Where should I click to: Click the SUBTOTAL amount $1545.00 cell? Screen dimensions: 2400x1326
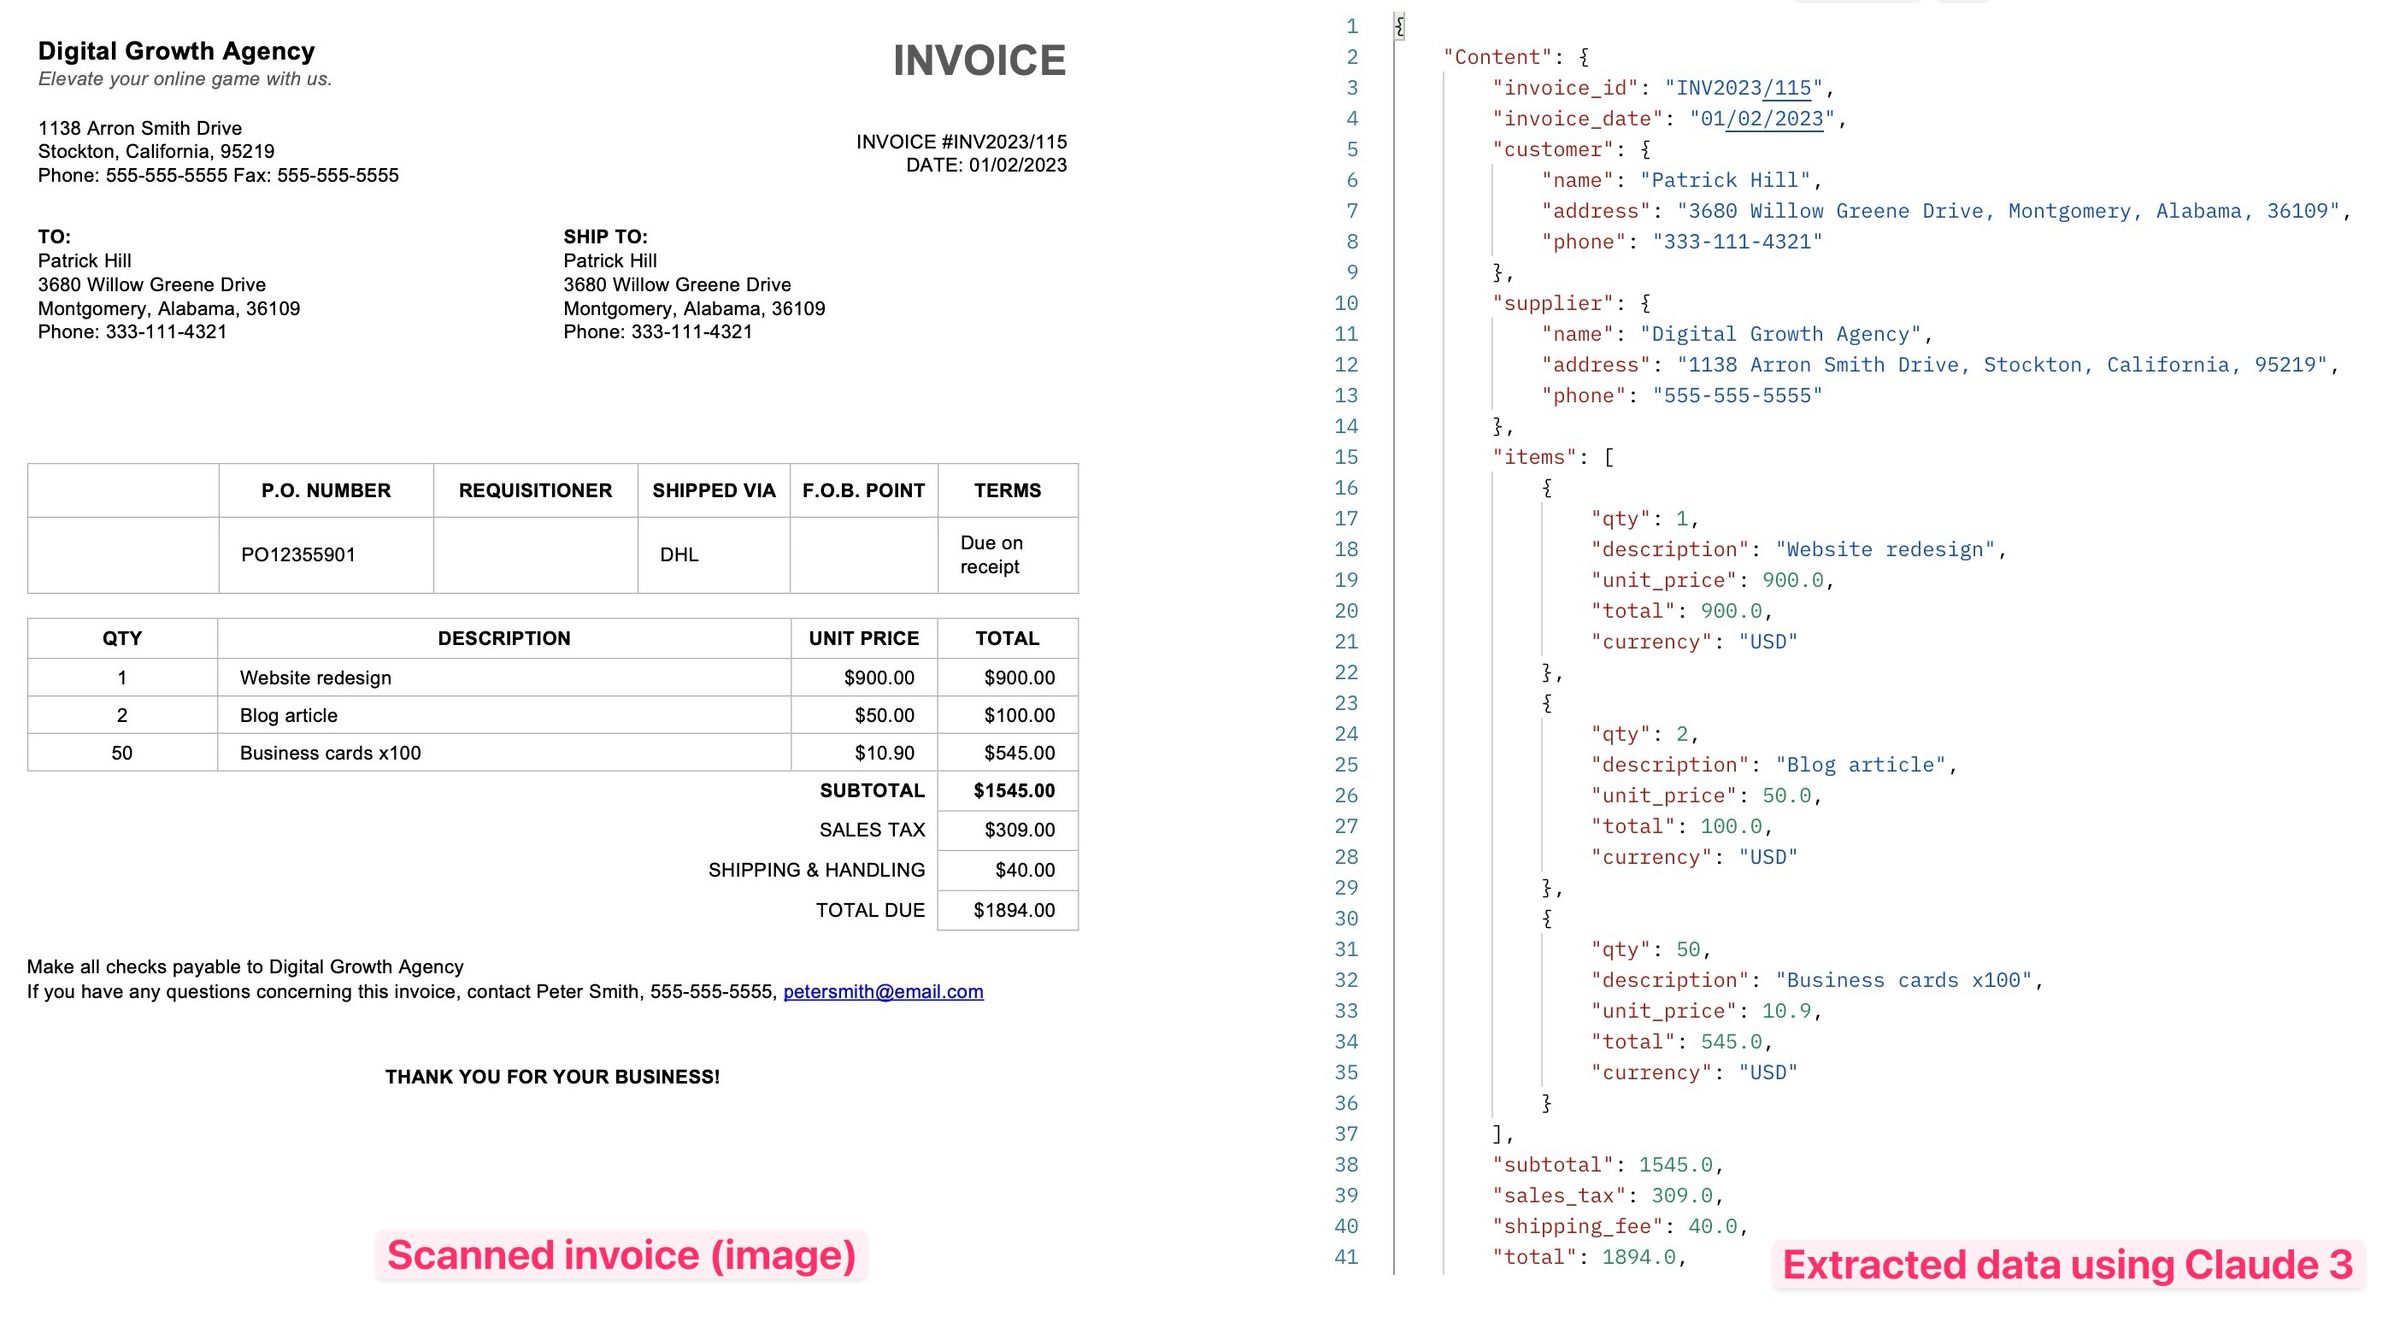[x=1013, y=790]
